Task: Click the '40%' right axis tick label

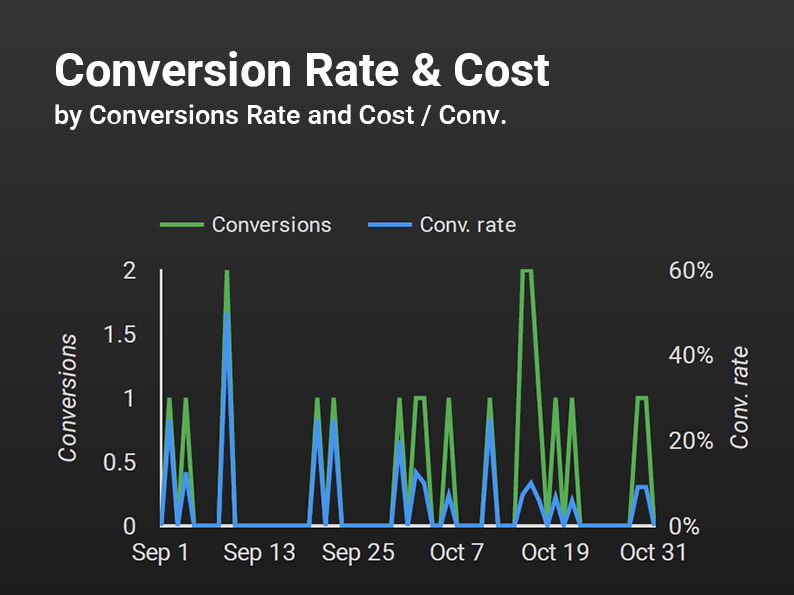Action: [690, 356]
